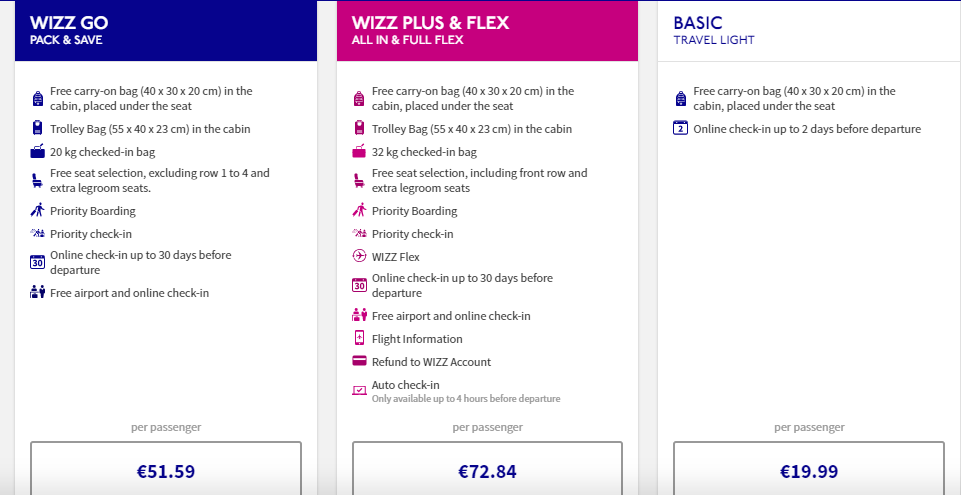Click WIZZ PLUS free seat selection icon
Viewport: 961px width, 495px height.
[x=360, y=180]
